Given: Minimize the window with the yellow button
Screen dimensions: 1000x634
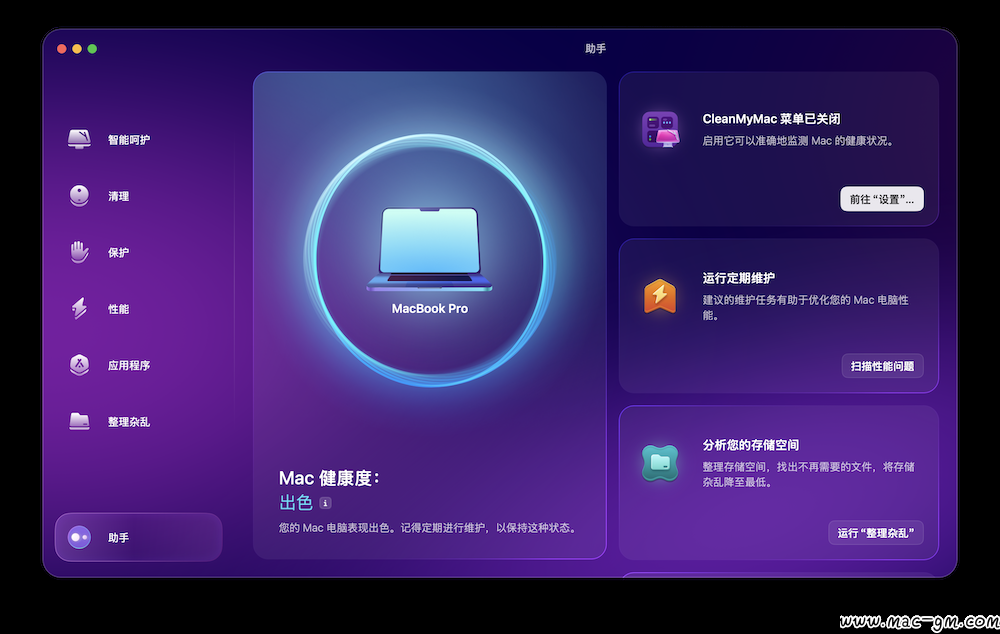Looking at the screenshot, I should click(x=77, y=48).
